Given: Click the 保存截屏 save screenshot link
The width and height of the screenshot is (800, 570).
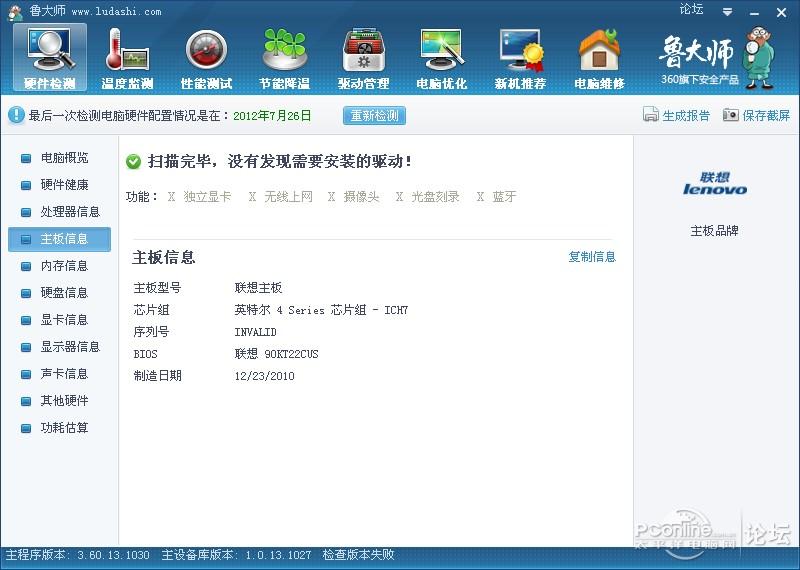Looking at the screenshot, I should click(766, 115).
